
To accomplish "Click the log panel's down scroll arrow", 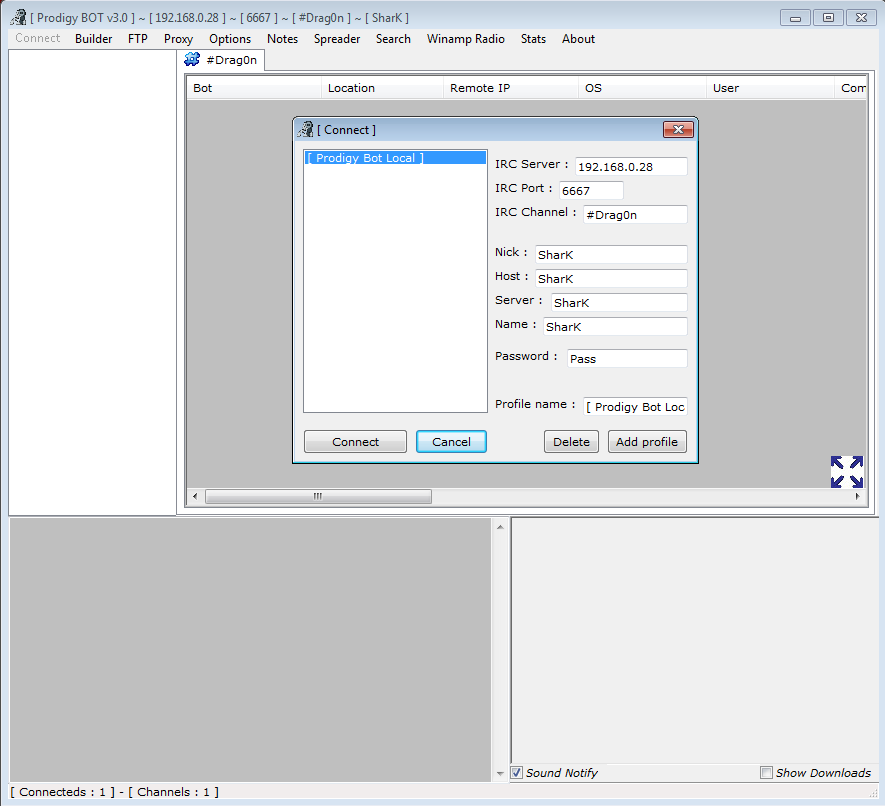I will [501, 773].
